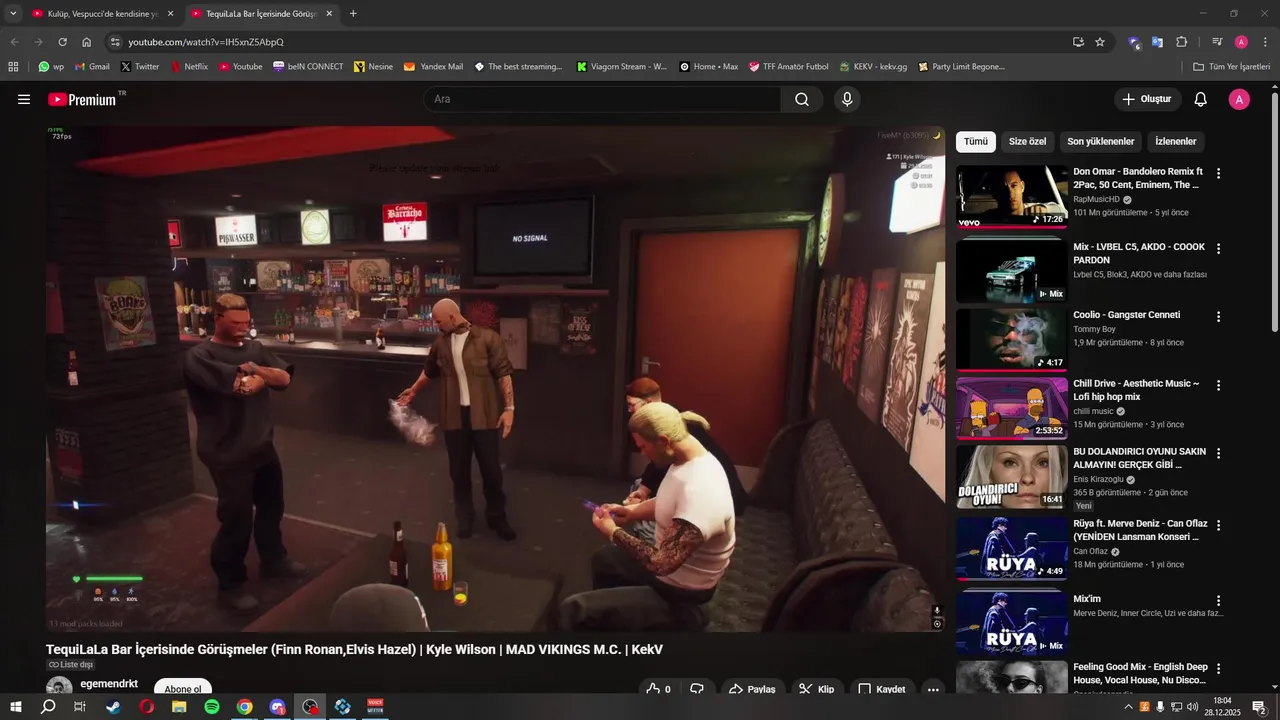1280x720 pixels.
Task: Open Windows action center notifications
Action: [1259, 707]
